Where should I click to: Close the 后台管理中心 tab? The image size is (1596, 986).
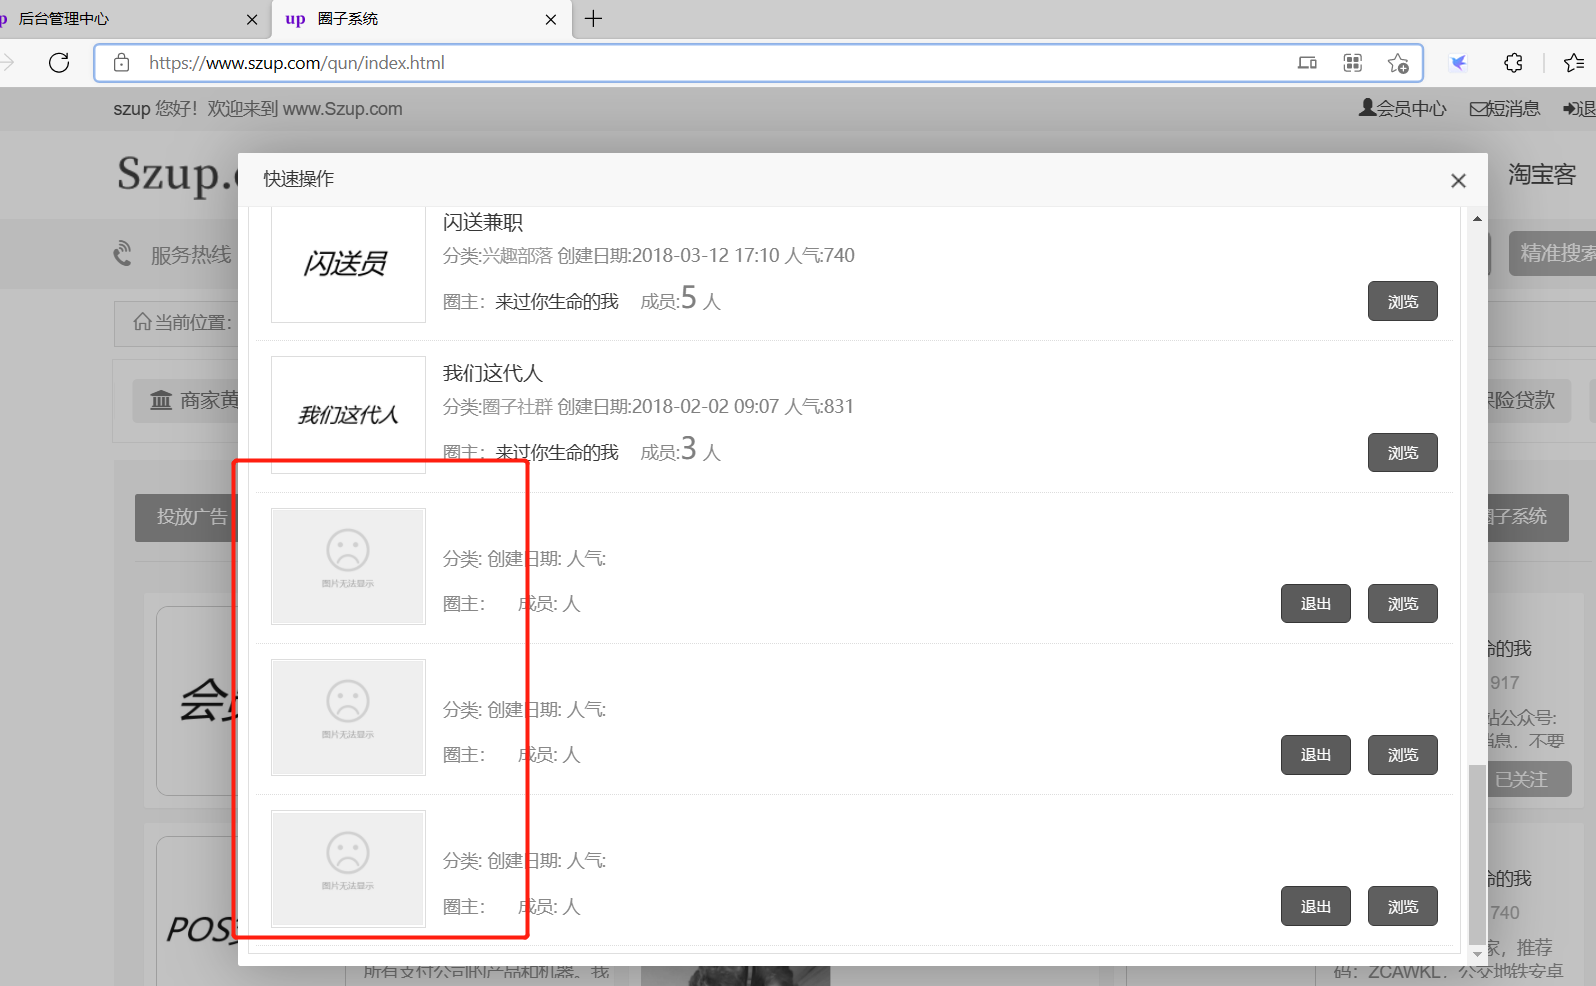click(x=251, y=19)
